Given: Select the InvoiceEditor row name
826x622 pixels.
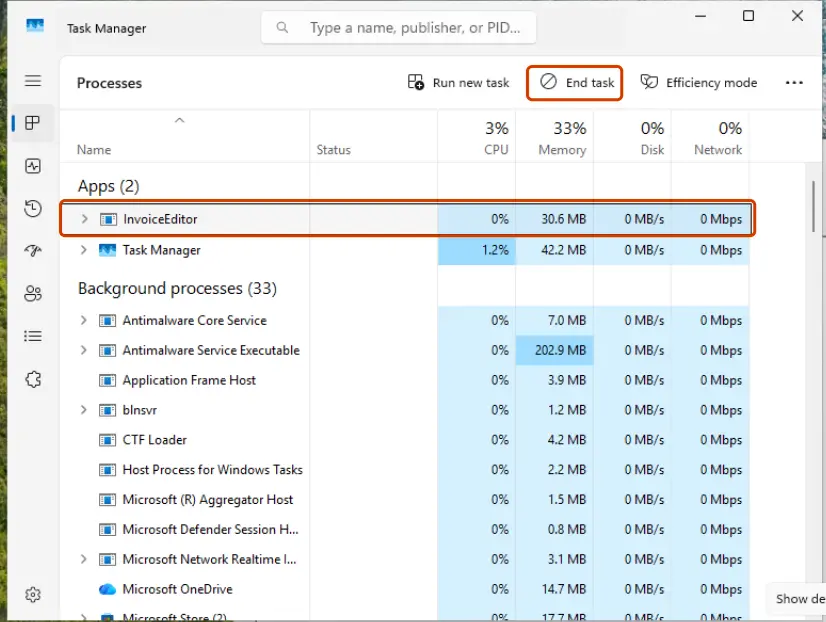Looking at the screenshot, I should click(160, 219).
